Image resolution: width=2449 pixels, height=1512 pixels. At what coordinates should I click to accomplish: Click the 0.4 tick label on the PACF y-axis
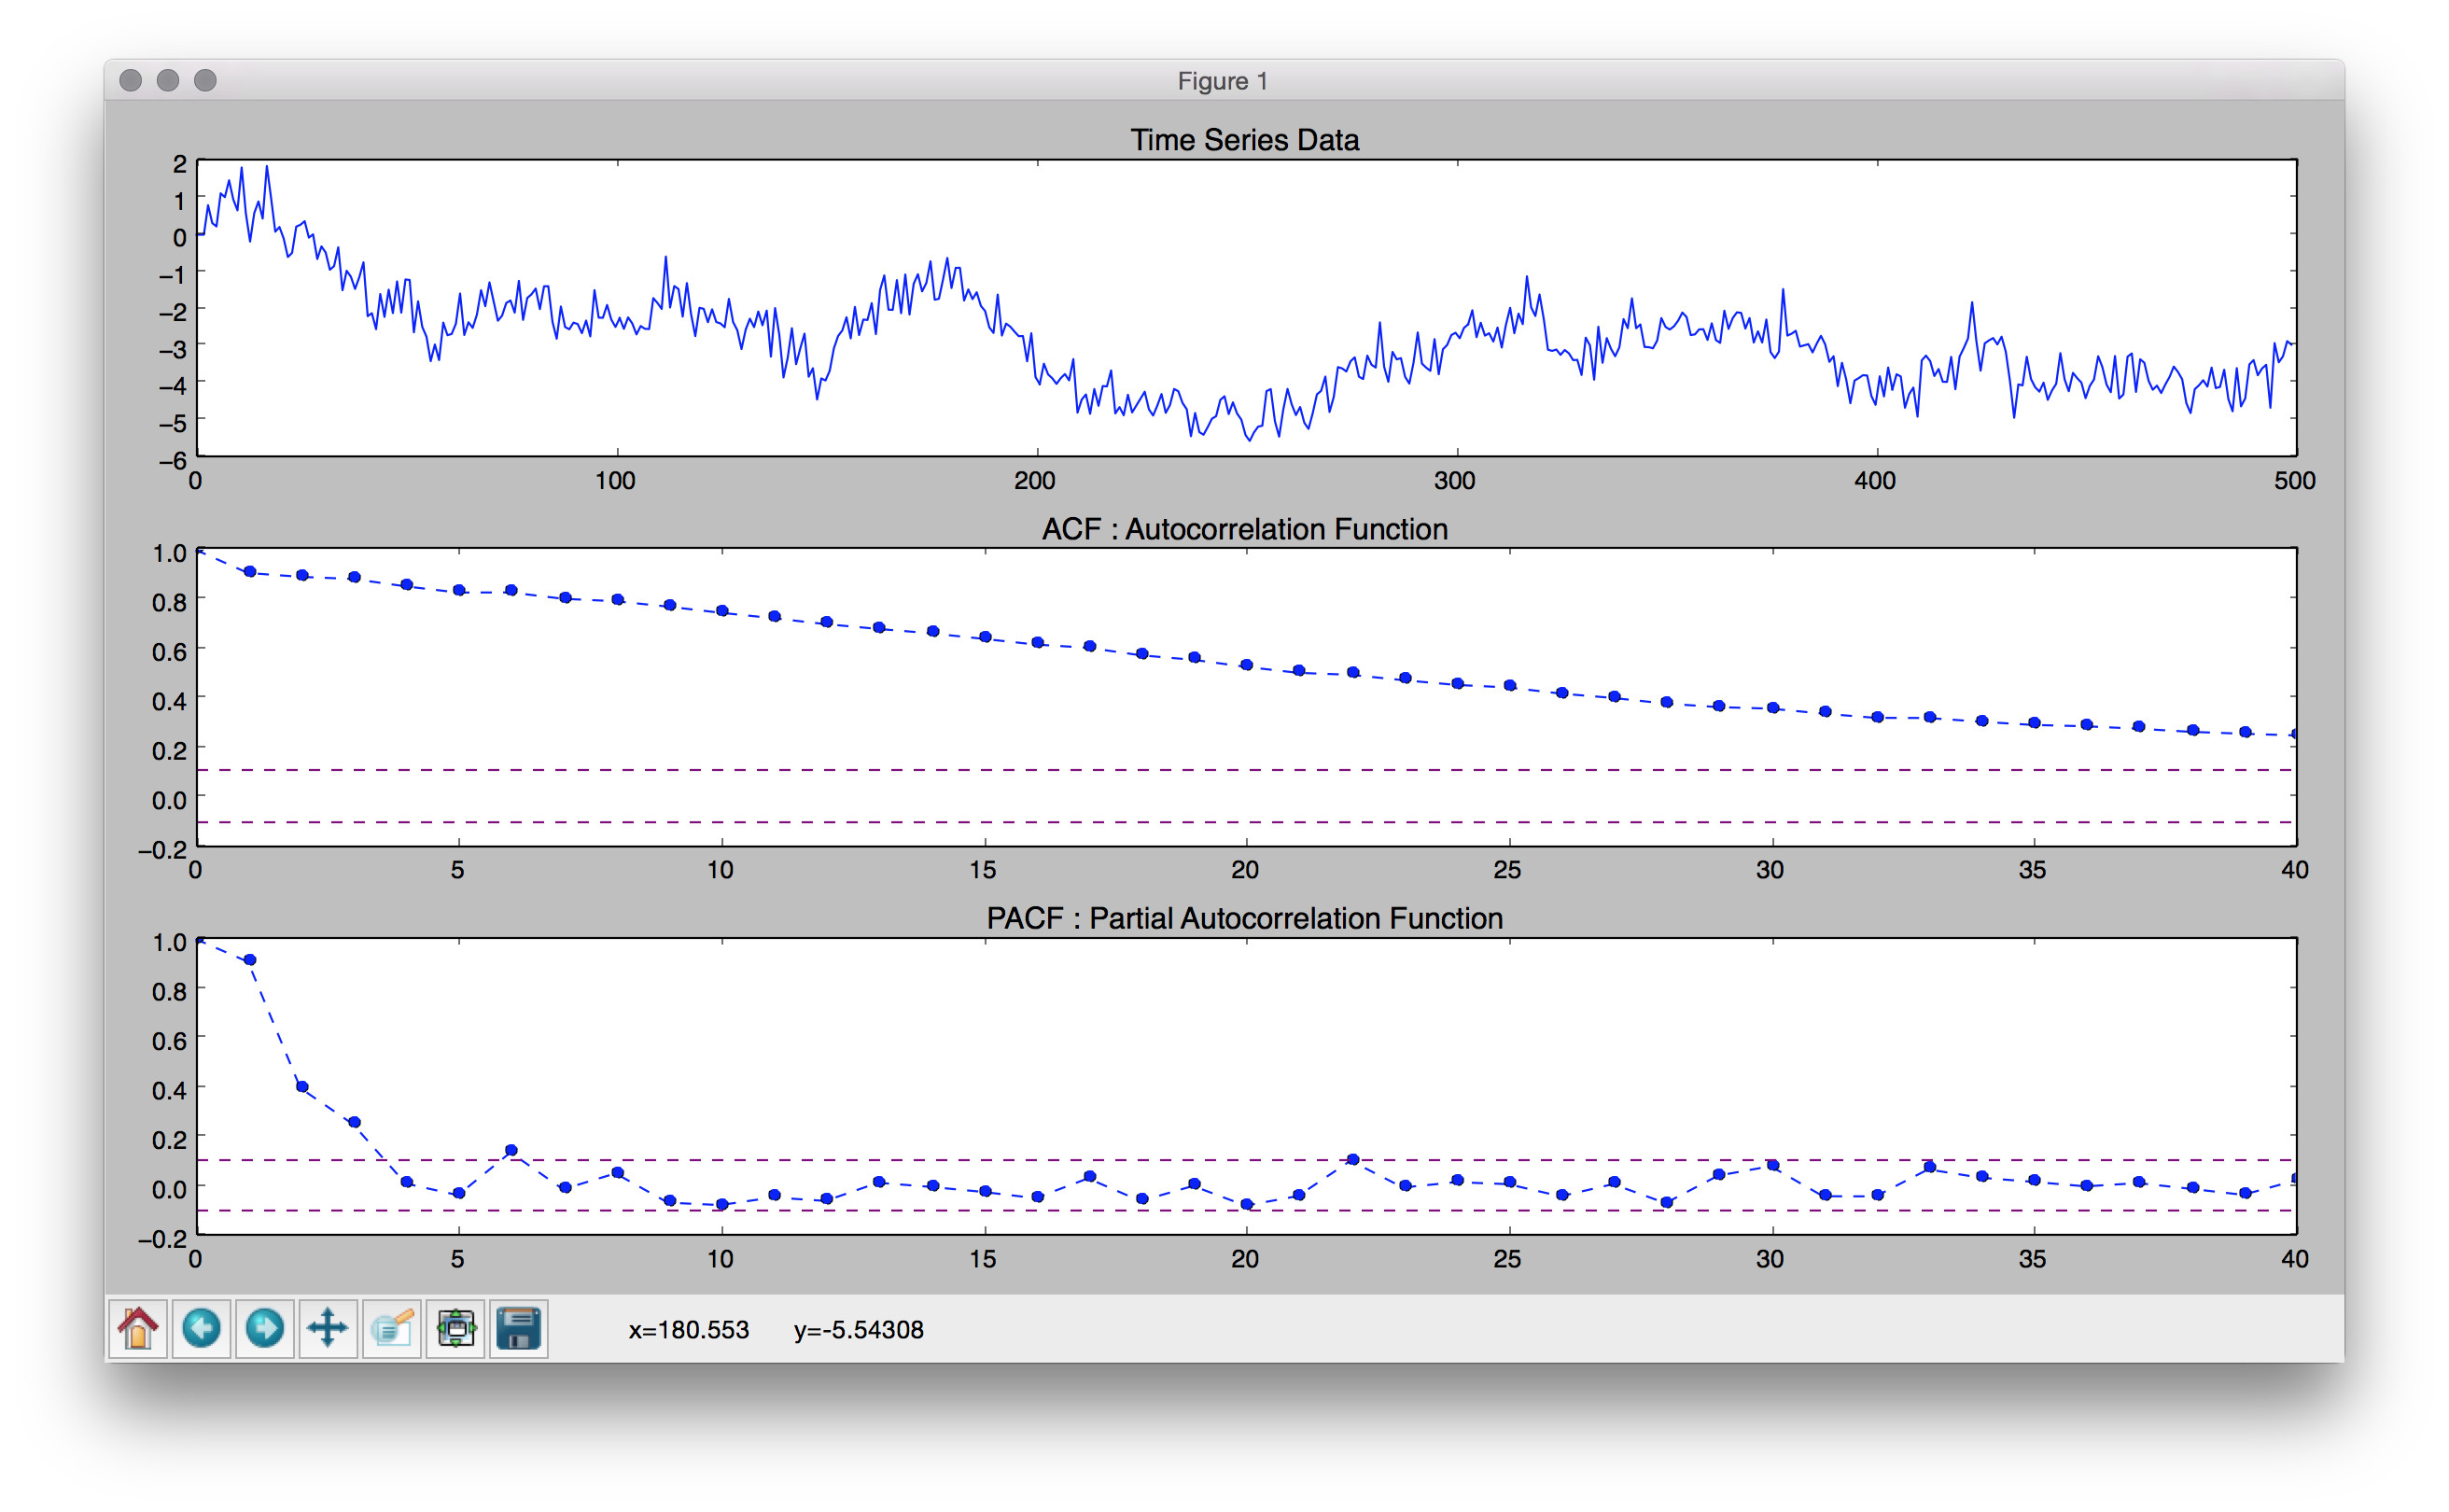point(169,1091)
